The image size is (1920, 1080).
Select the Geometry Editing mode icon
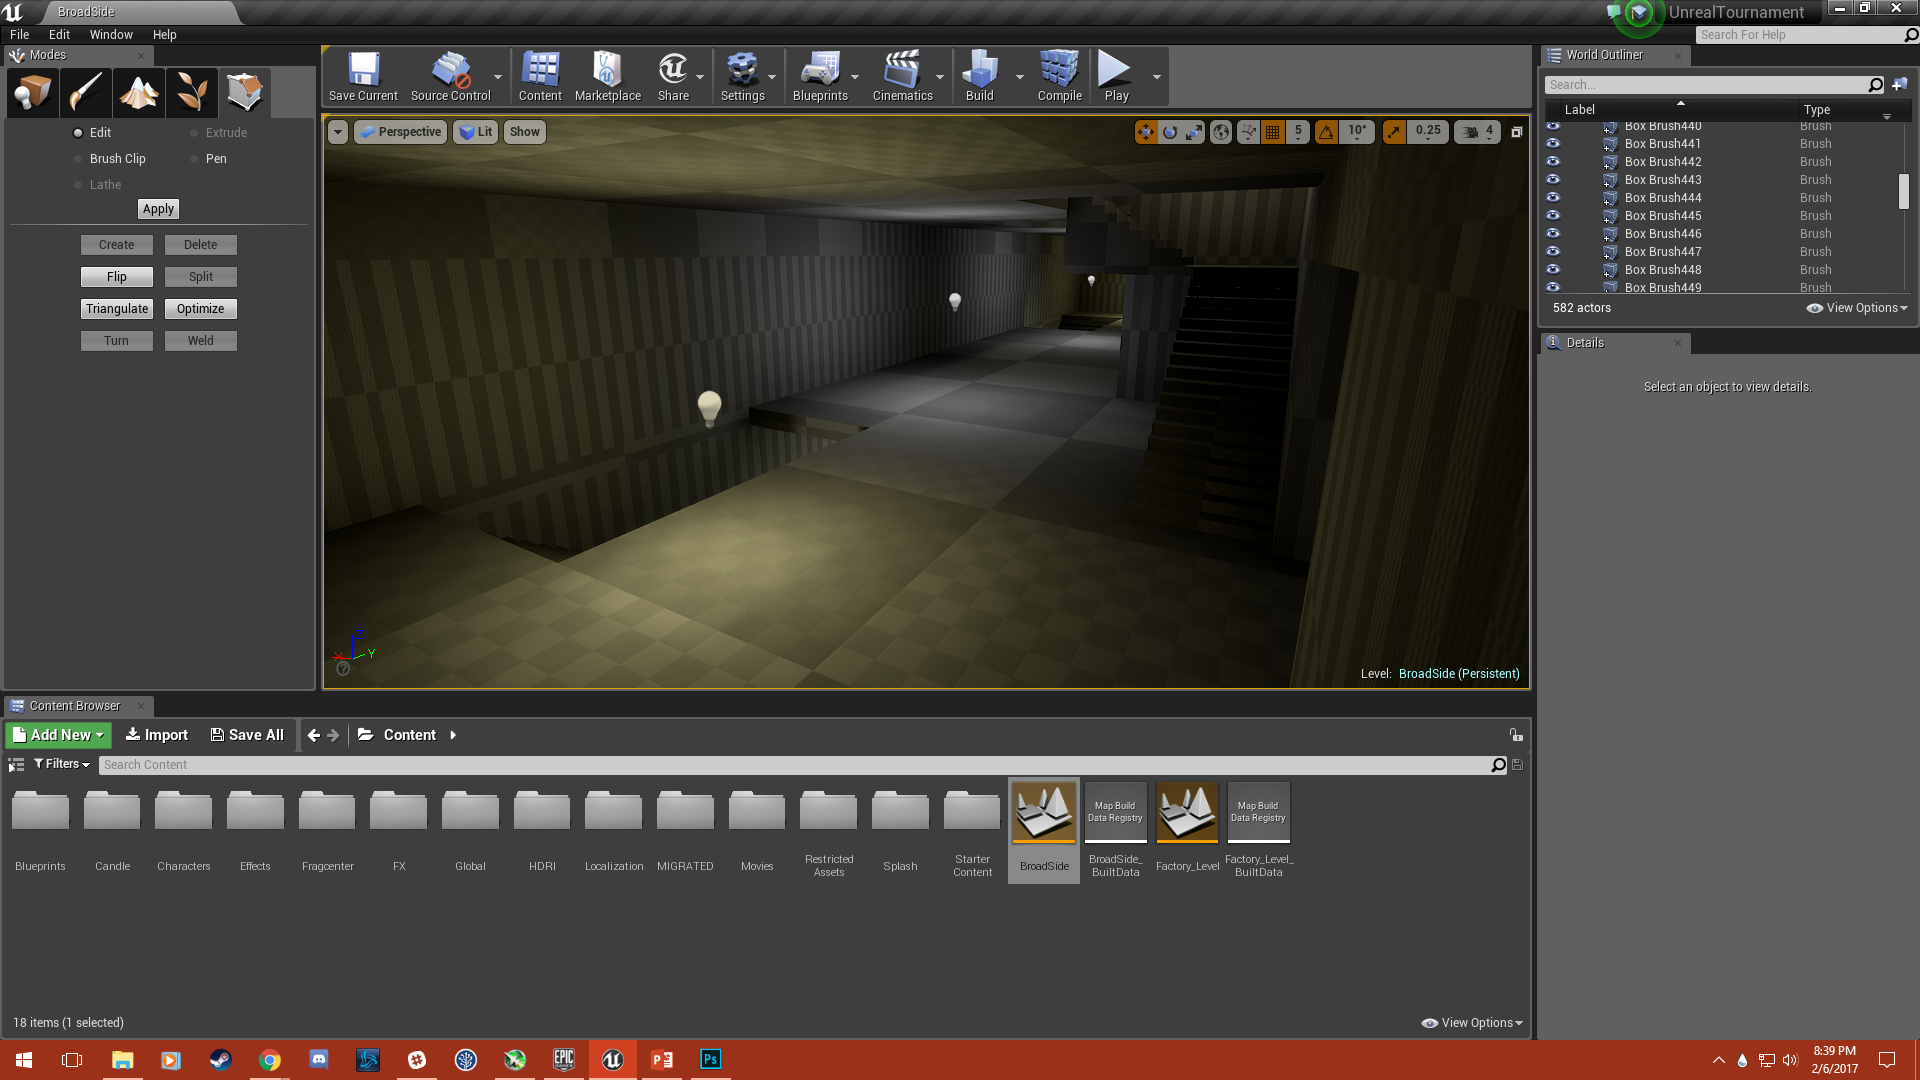click(x=245, y=92)
